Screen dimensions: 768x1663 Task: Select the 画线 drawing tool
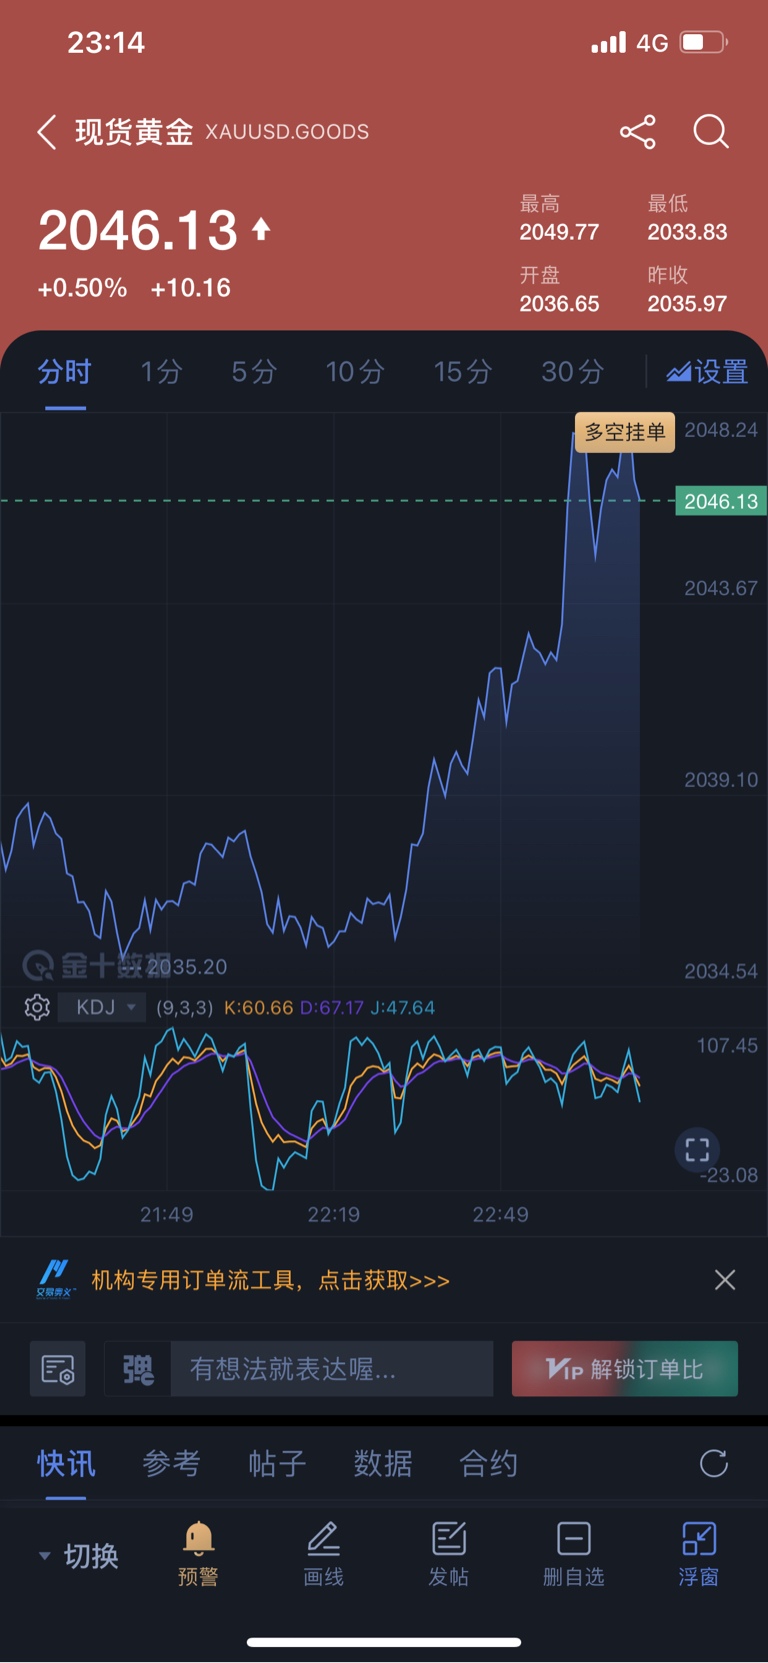[323, 1553]
